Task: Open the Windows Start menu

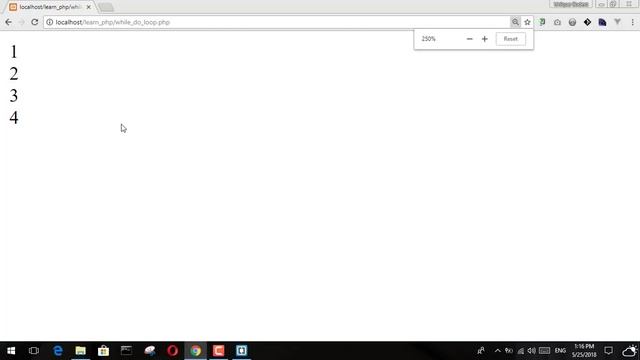Action: 11,351
